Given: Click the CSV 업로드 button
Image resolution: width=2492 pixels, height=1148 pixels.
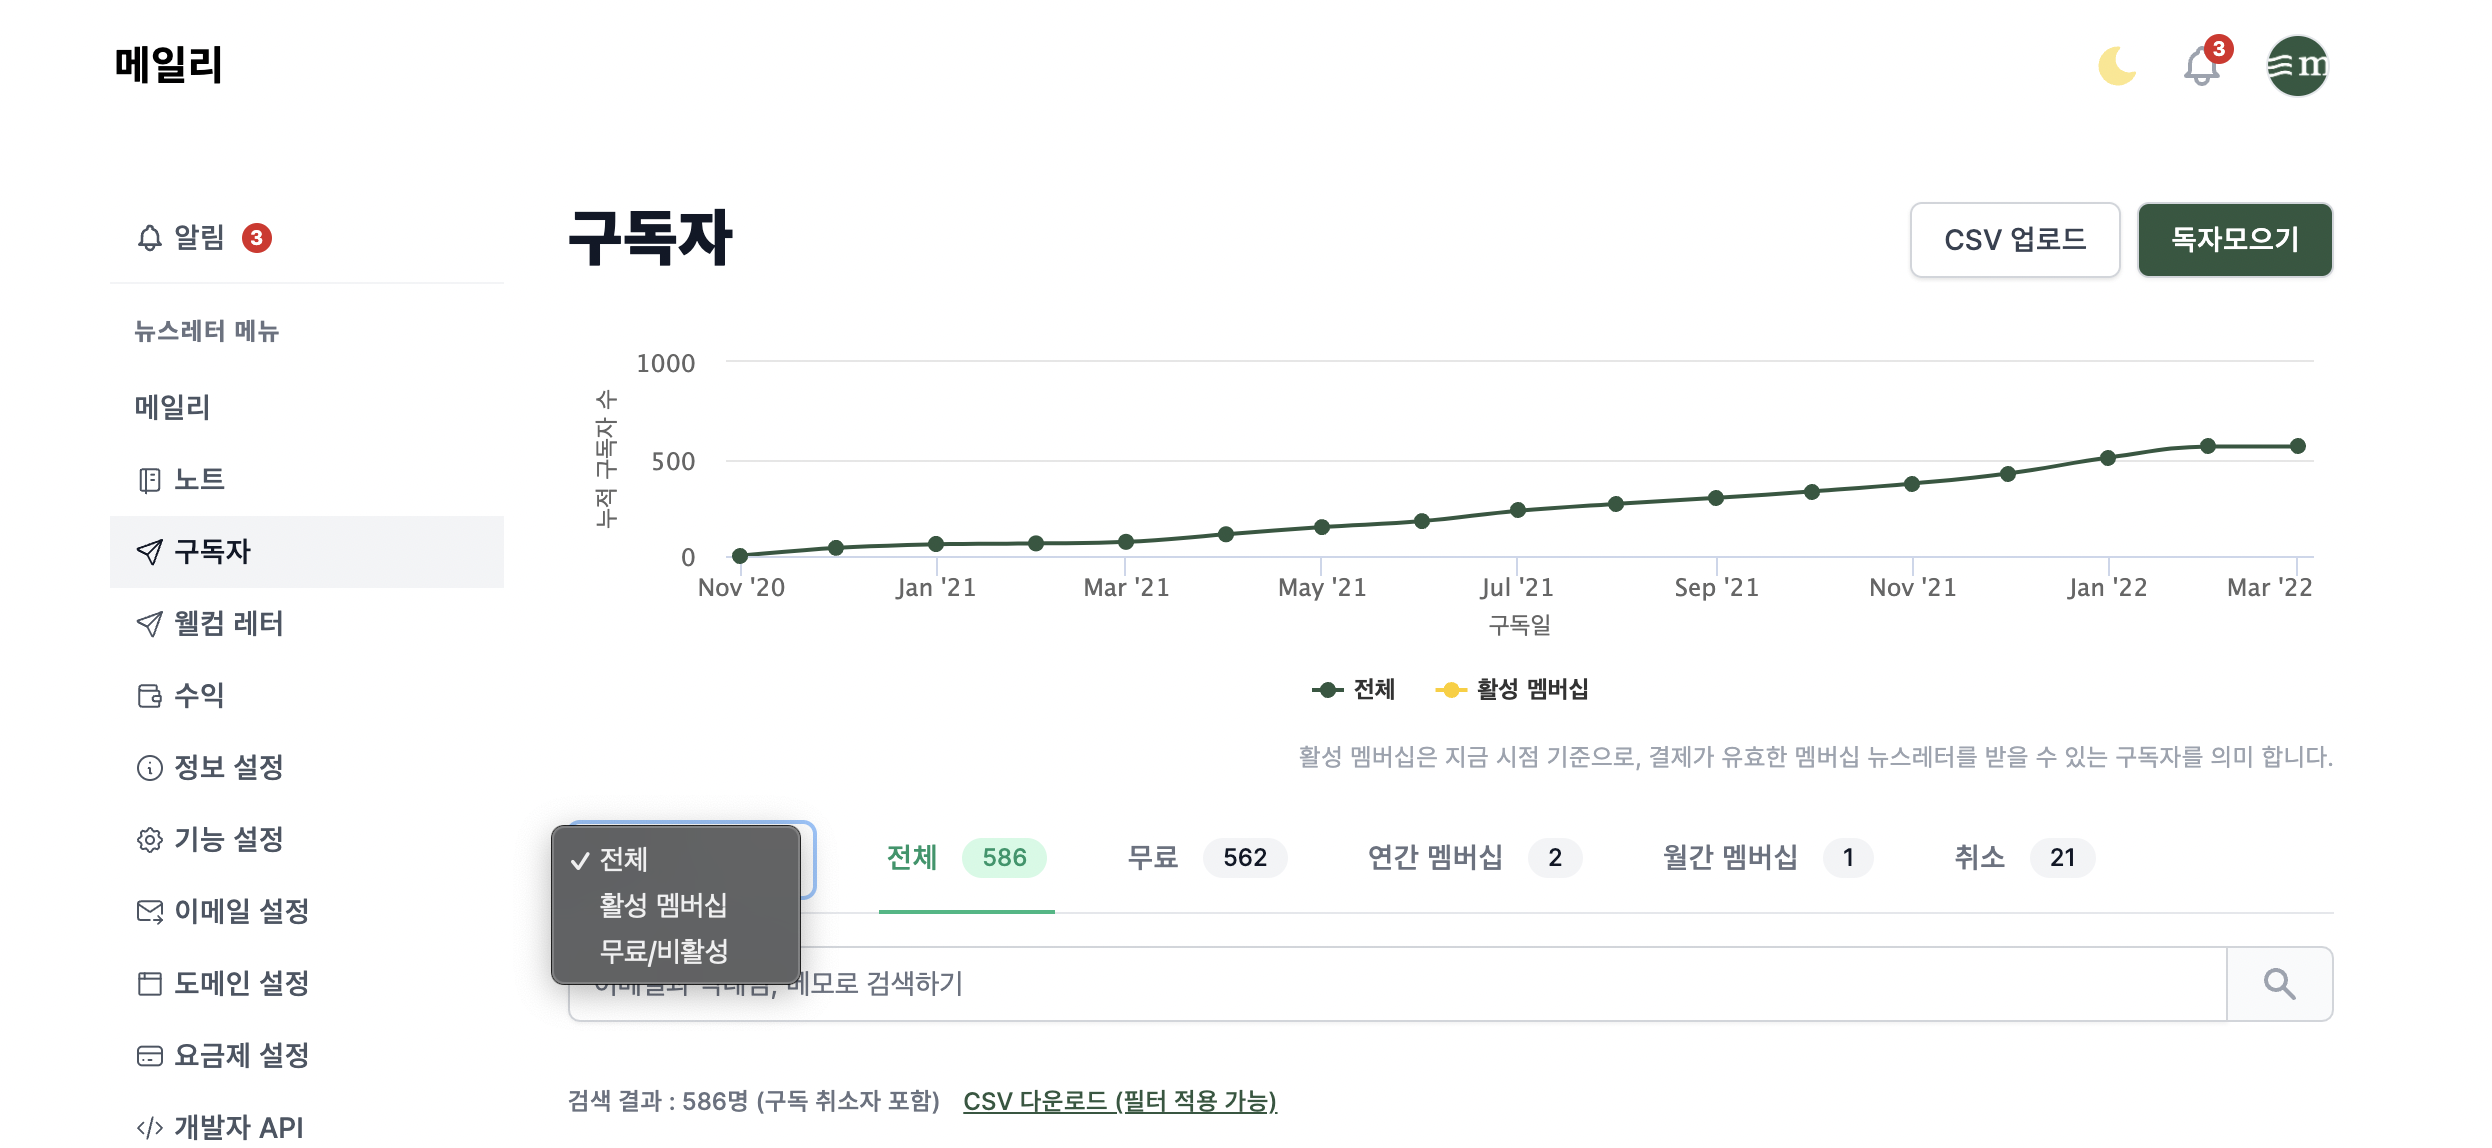Looking at the screenshot, I should pyautogui.click(x=2014, y=240).
